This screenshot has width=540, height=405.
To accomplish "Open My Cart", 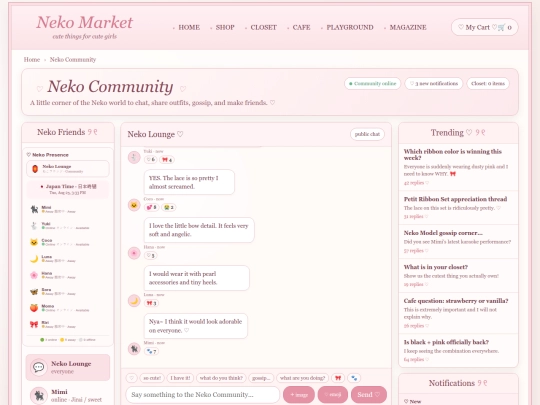I will 485,27.
